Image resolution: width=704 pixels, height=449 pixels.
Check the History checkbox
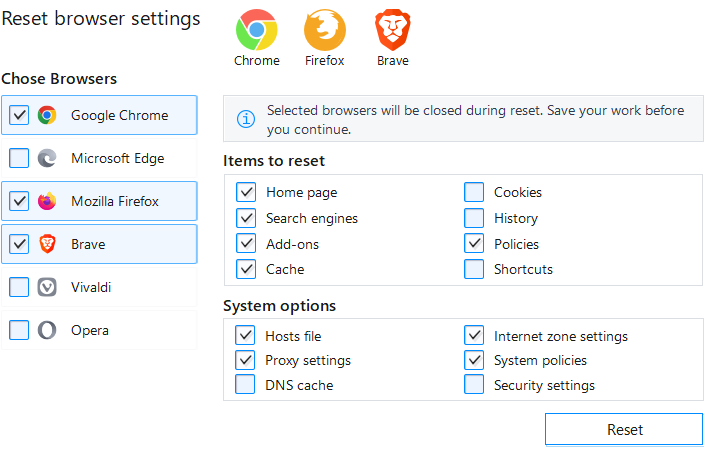point(474,218)
